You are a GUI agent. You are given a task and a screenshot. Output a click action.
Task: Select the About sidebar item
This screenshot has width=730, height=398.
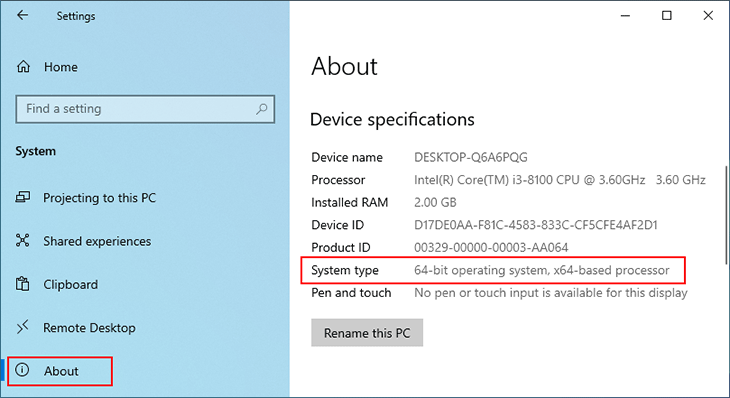coord(60,371)
